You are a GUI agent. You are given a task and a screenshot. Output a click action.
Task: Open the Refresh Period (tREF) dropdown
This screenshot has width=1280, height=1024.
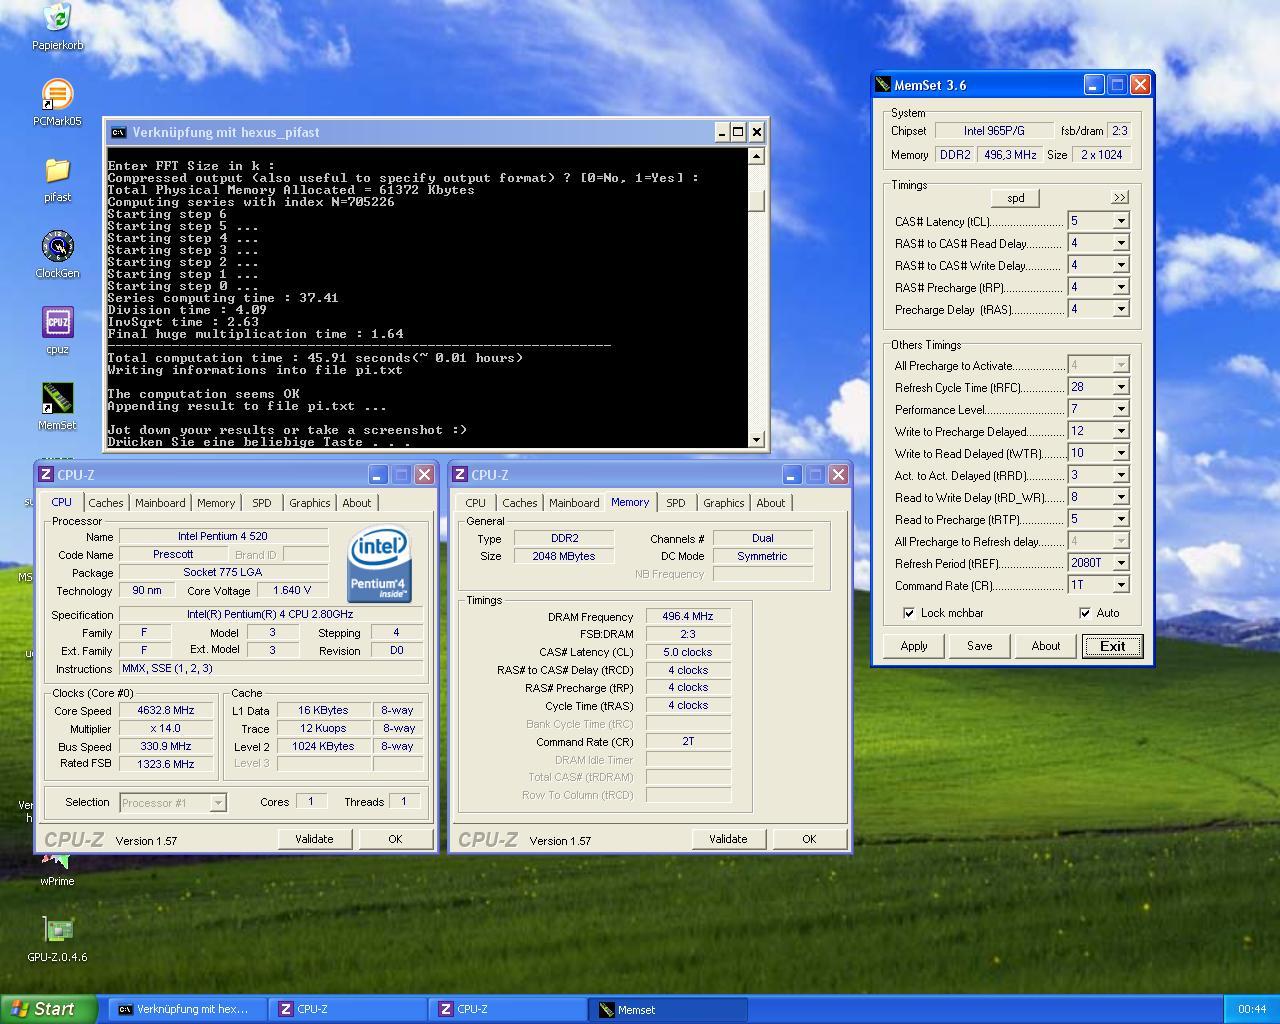point(1120,563)
